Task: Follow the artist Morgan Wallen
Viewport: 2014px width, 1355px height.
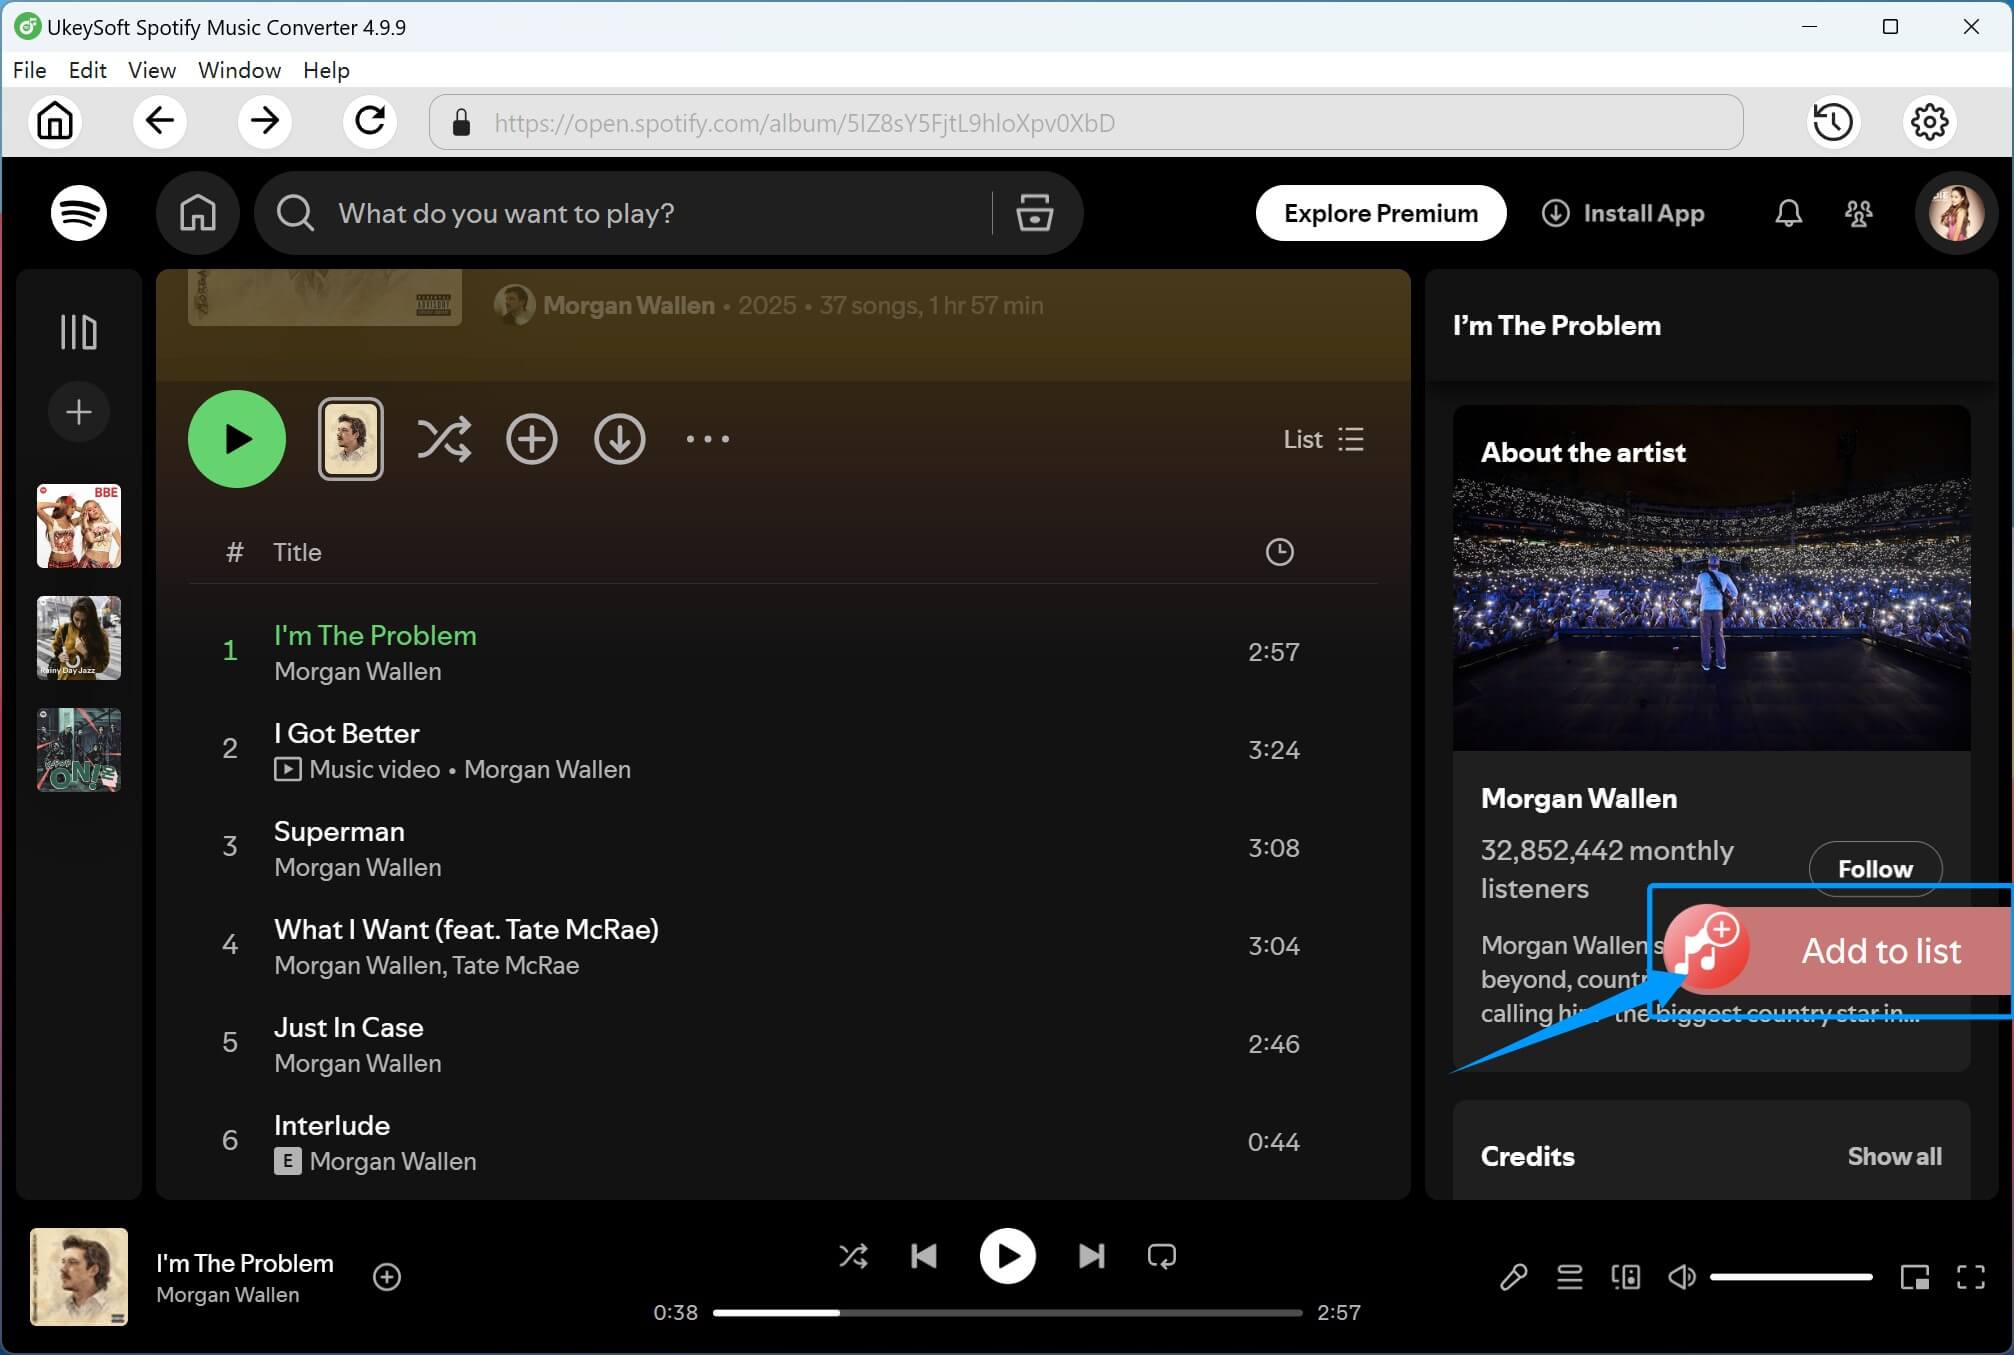Action: click(1874, 869)
